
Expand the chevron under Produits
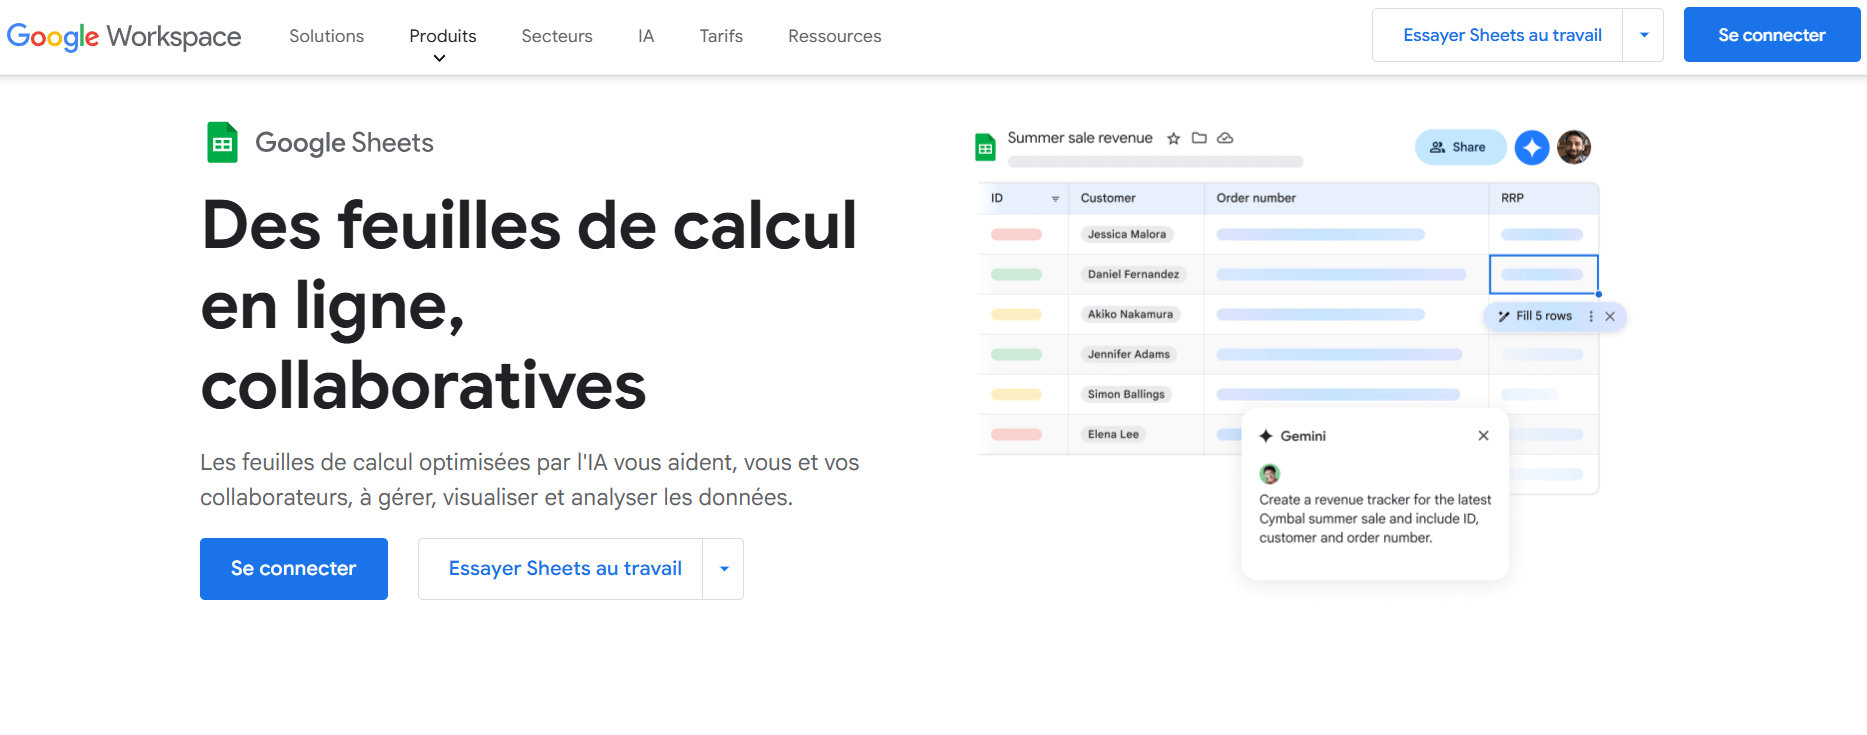439,58
